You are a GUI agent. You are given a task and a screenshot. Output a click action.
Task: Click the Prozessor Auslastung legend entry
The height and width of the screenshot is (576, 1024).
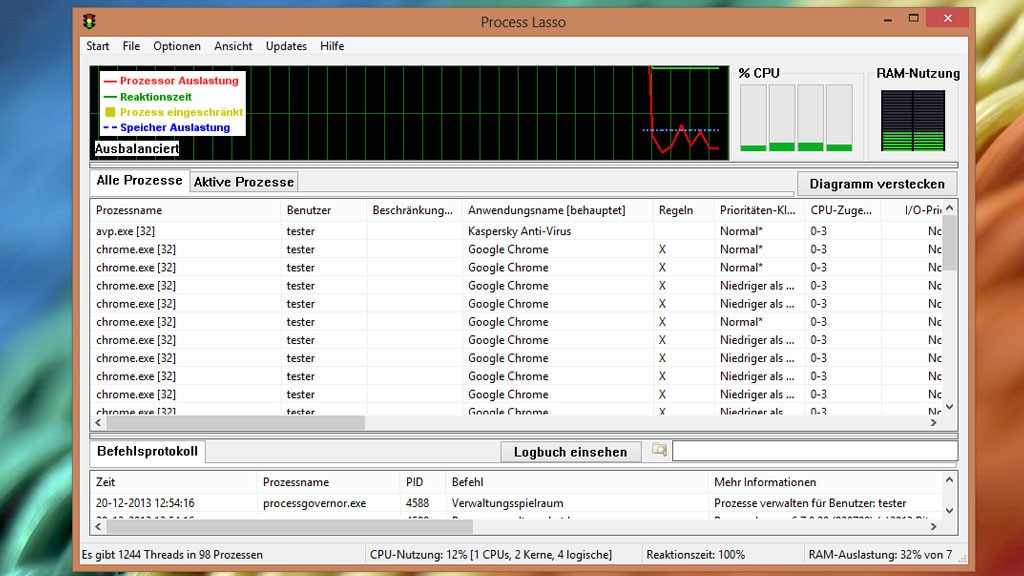pos(172,81)
